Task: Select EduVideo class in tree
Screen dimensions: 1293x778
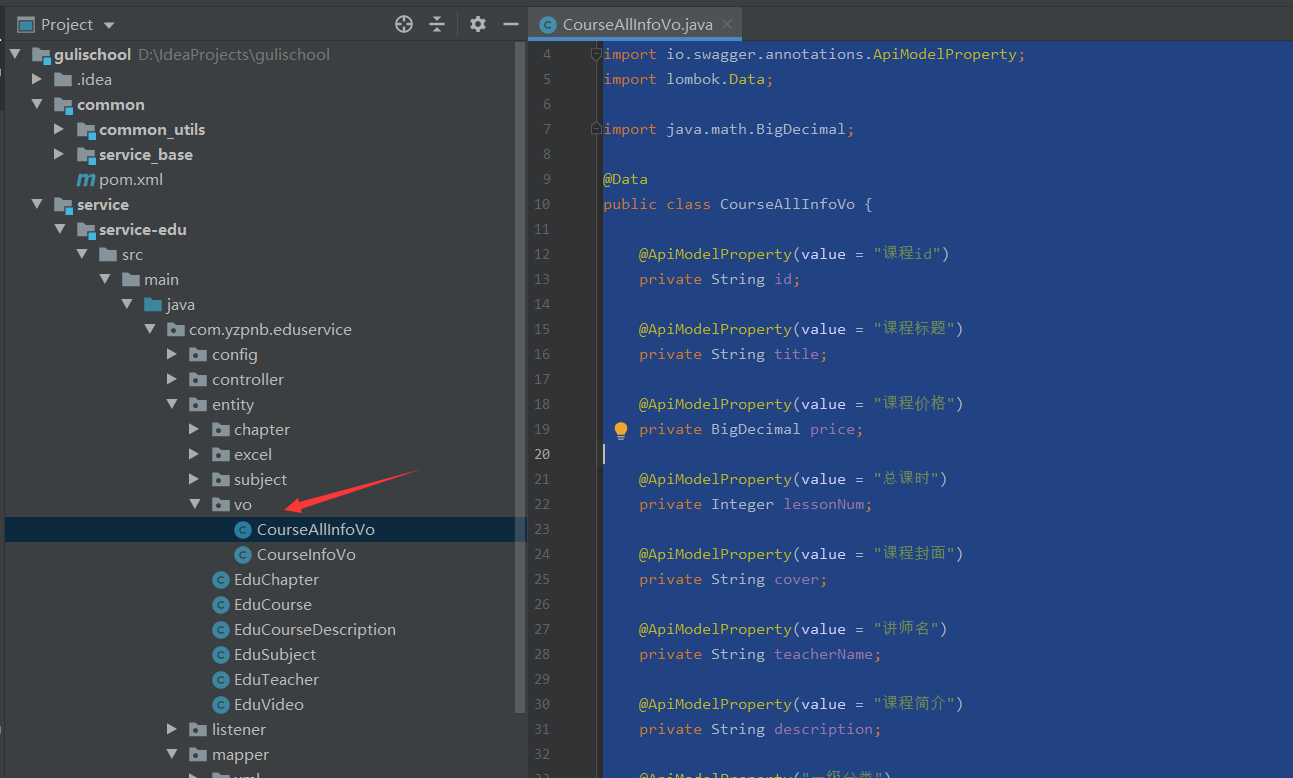Action: pyautogui.click(x=269, y=704)
